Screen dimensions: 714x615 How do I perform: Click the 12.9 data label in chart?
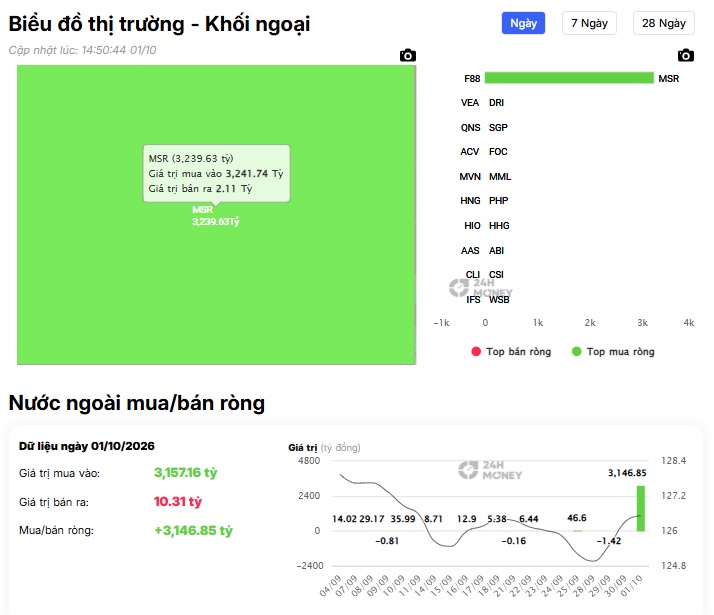coord(466,519)
